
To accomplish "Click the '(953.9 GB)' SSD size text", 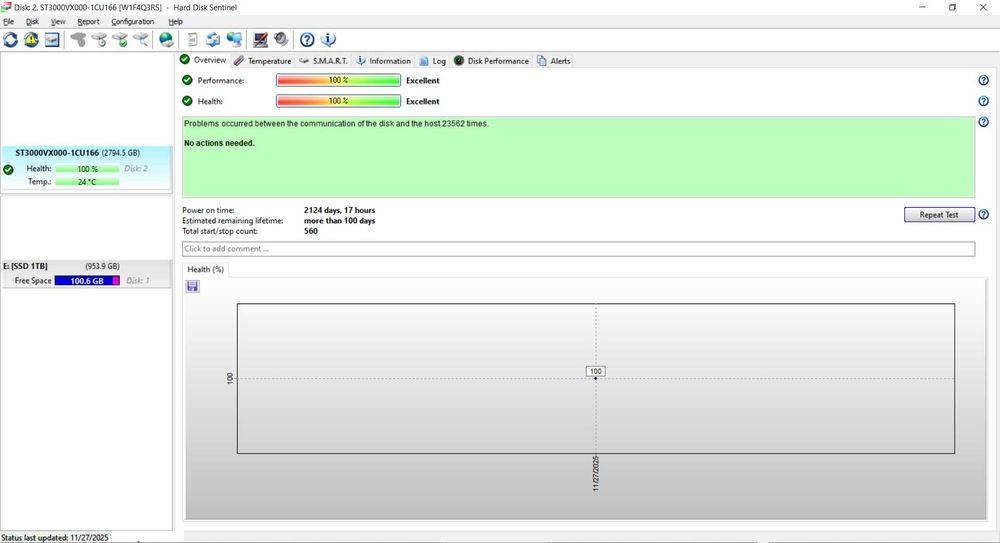I will 102,266.
